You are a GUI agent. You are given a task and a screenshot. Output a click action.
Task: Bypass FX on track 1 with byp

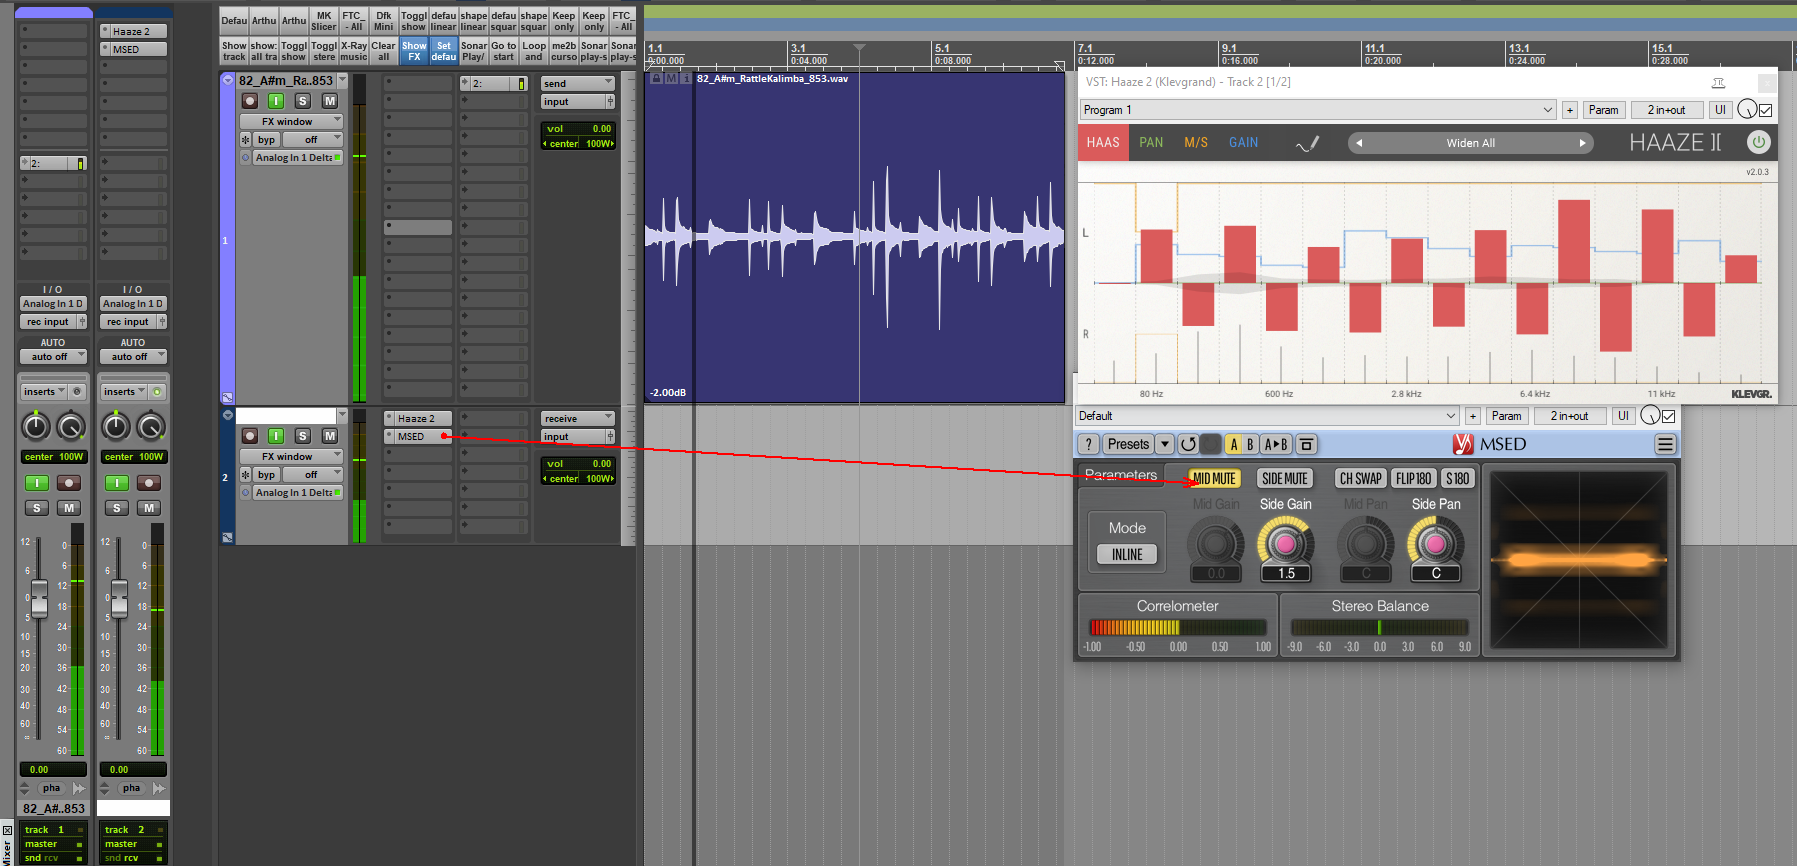coord(266,140)
